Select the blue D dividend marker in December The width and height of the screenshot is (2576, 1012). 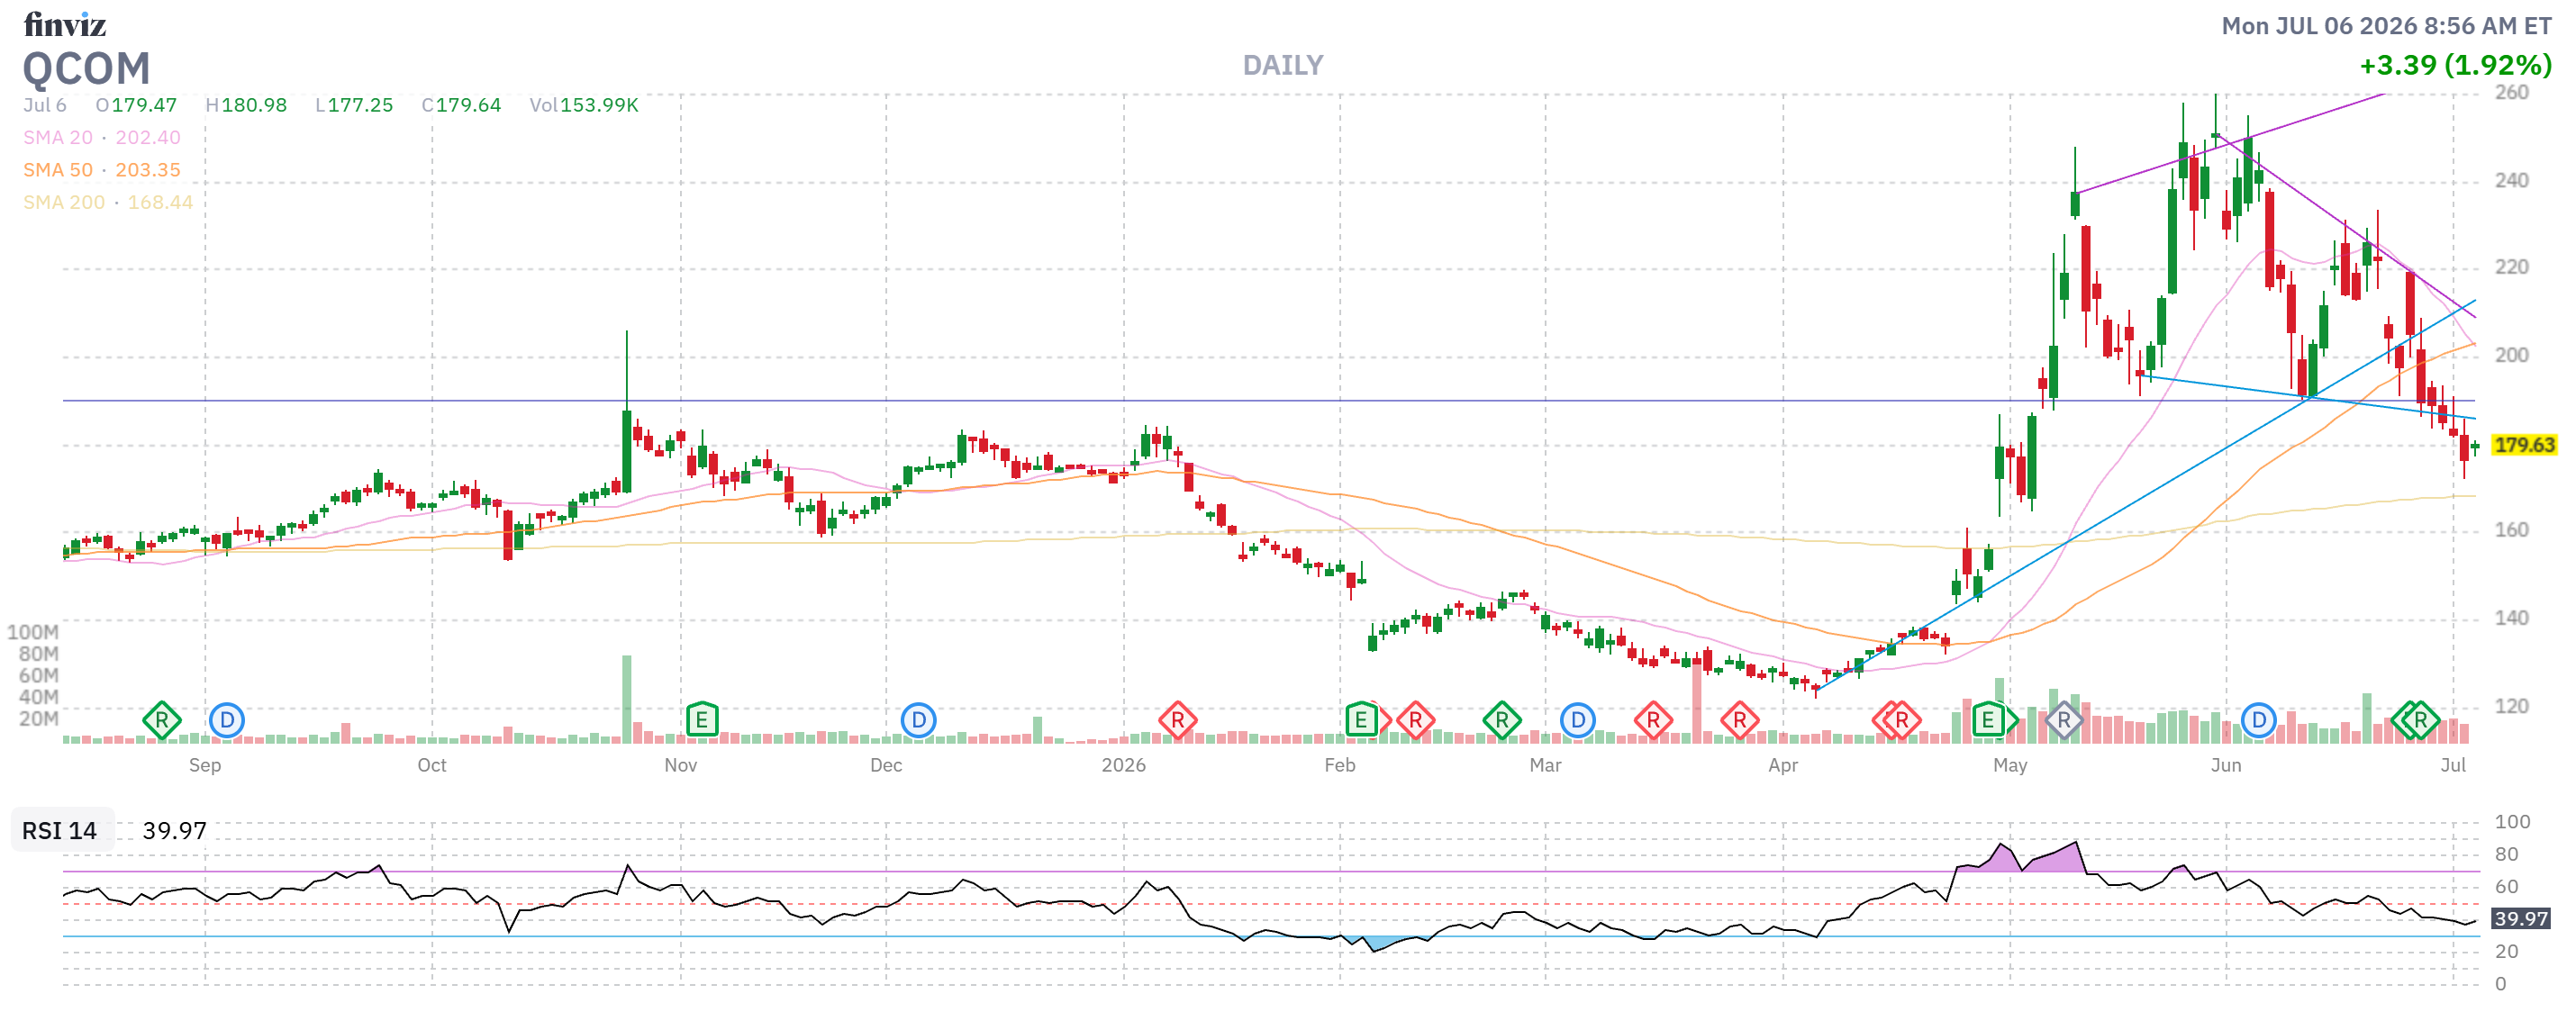pos(918,720)
